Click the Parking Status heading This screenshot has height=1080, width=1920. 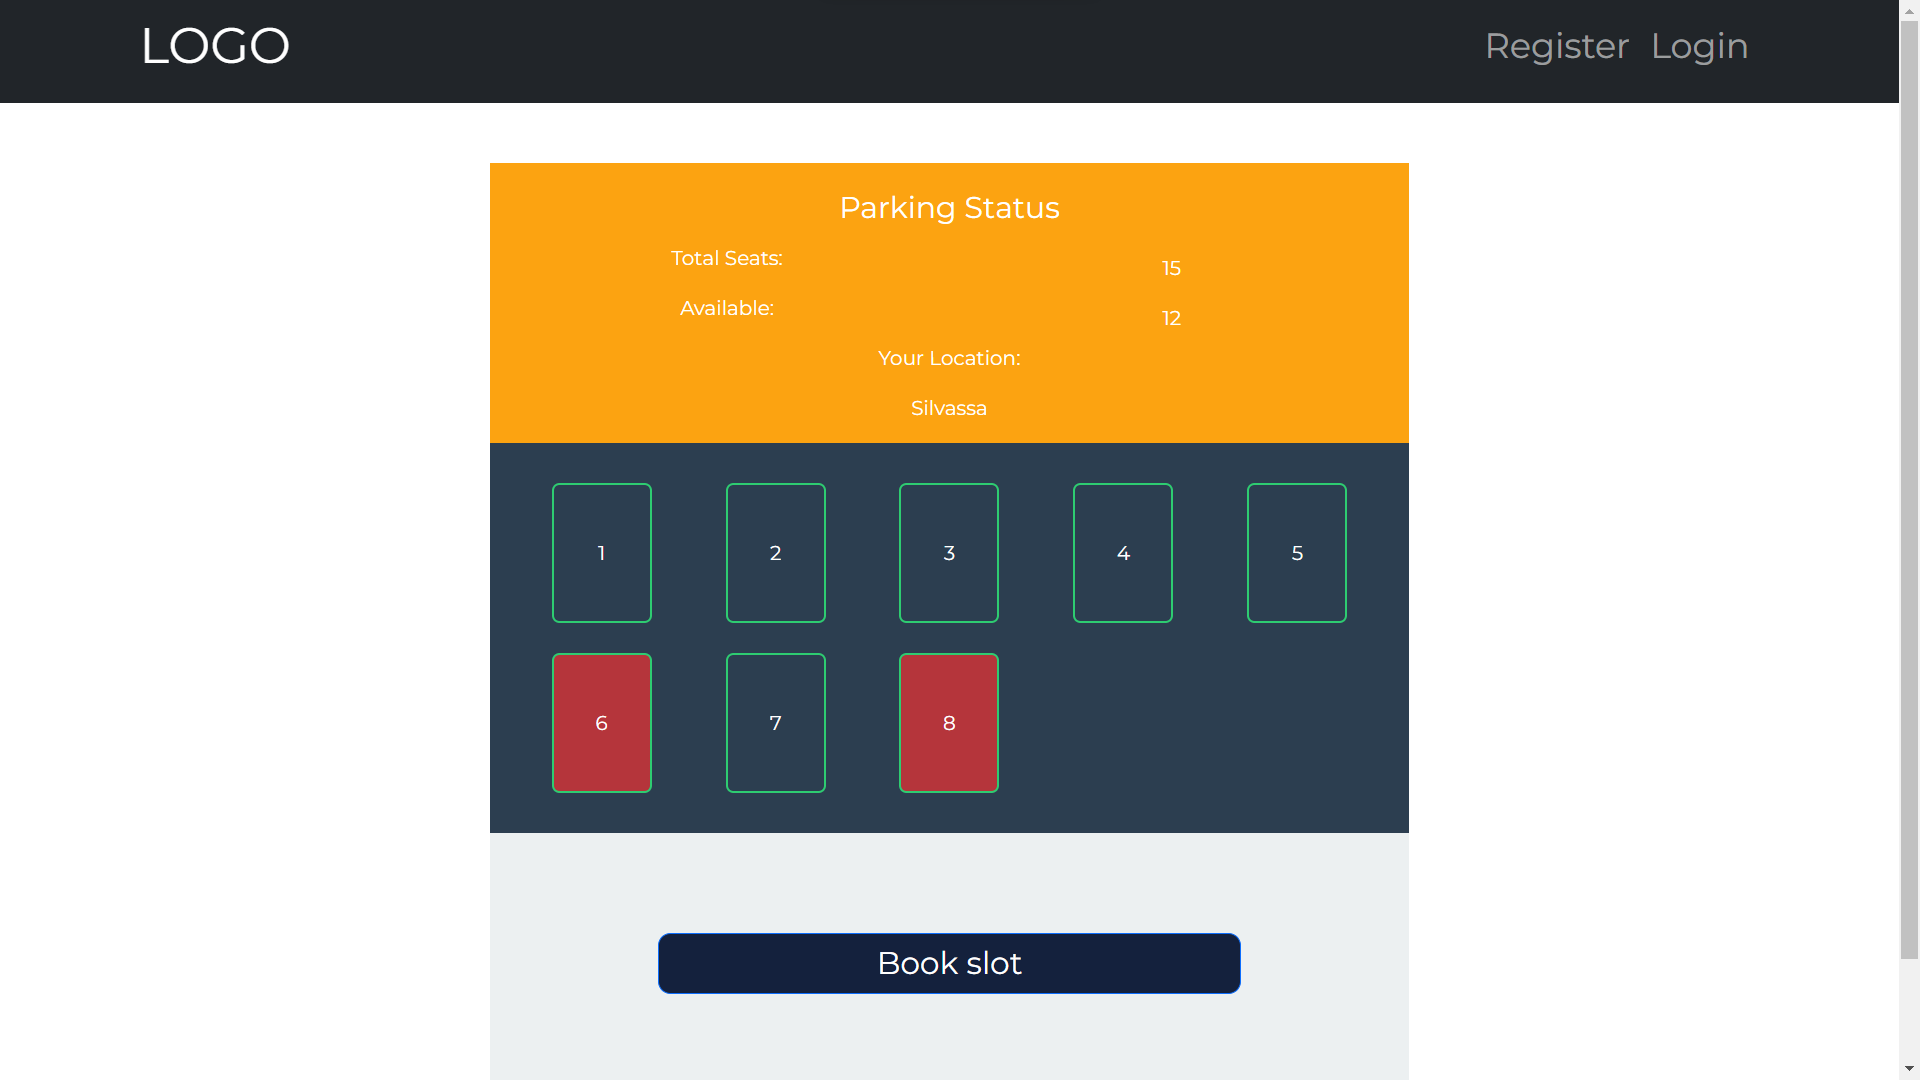[948, 208]
